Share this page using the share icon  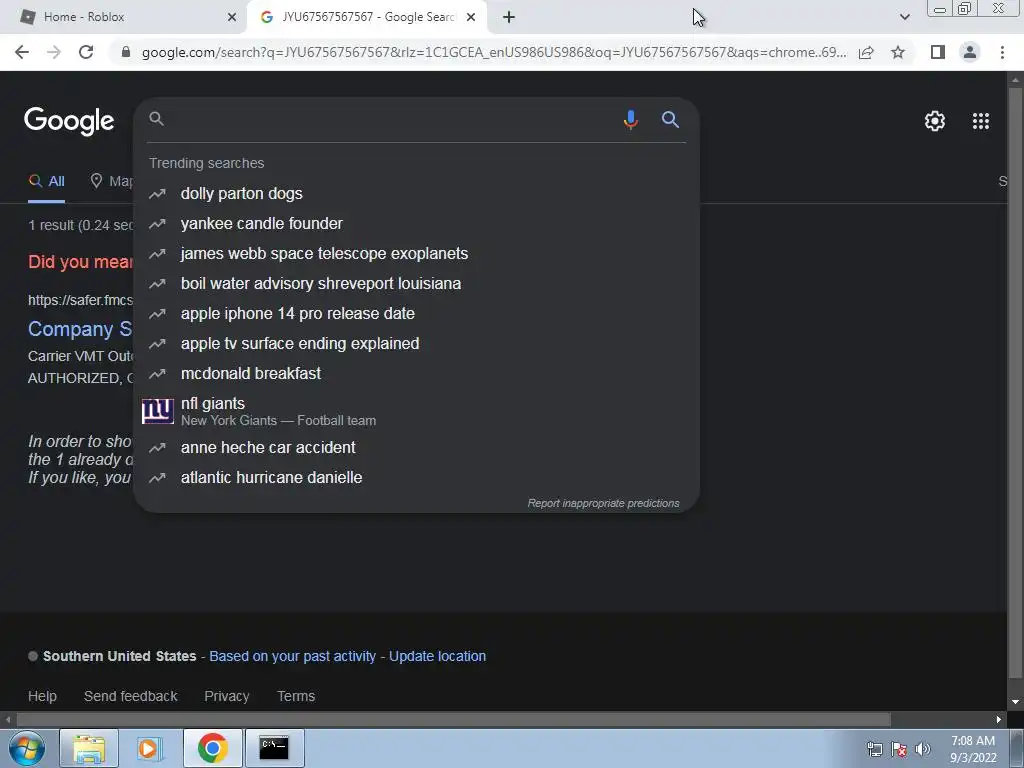click(866, 52)
